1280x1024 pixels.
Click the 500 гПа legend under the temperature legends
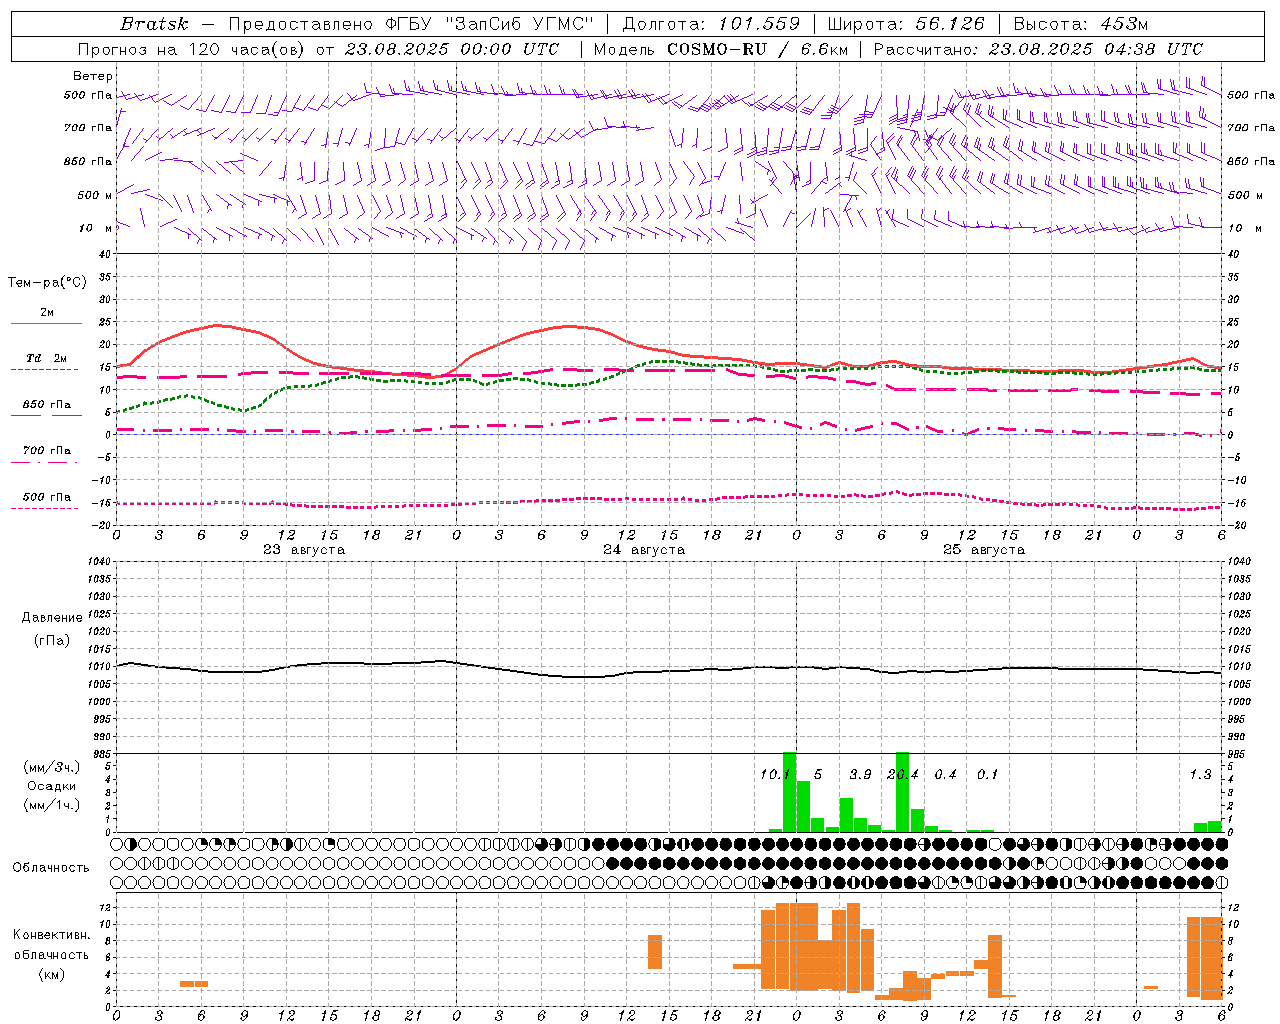click(x=46, y=500)
